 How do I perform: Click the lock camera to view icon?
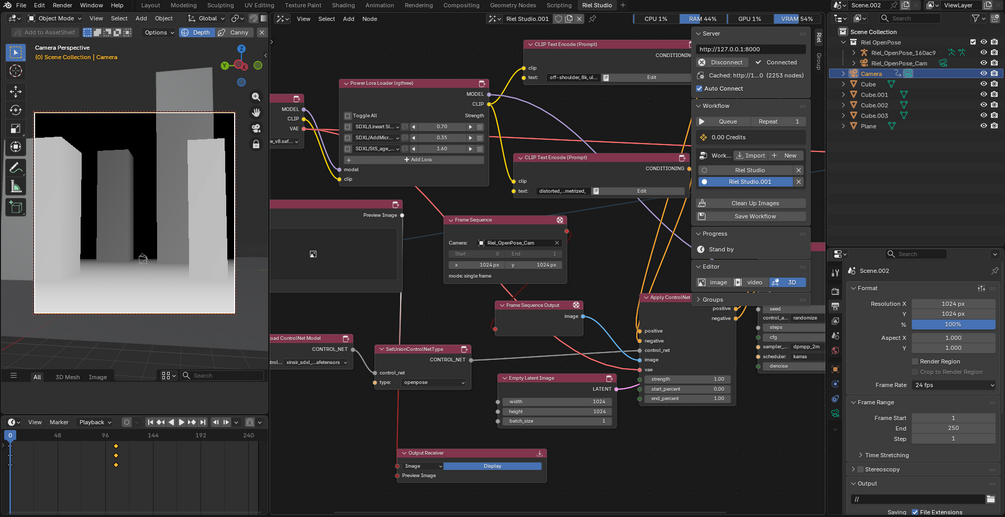click(256, 144)
